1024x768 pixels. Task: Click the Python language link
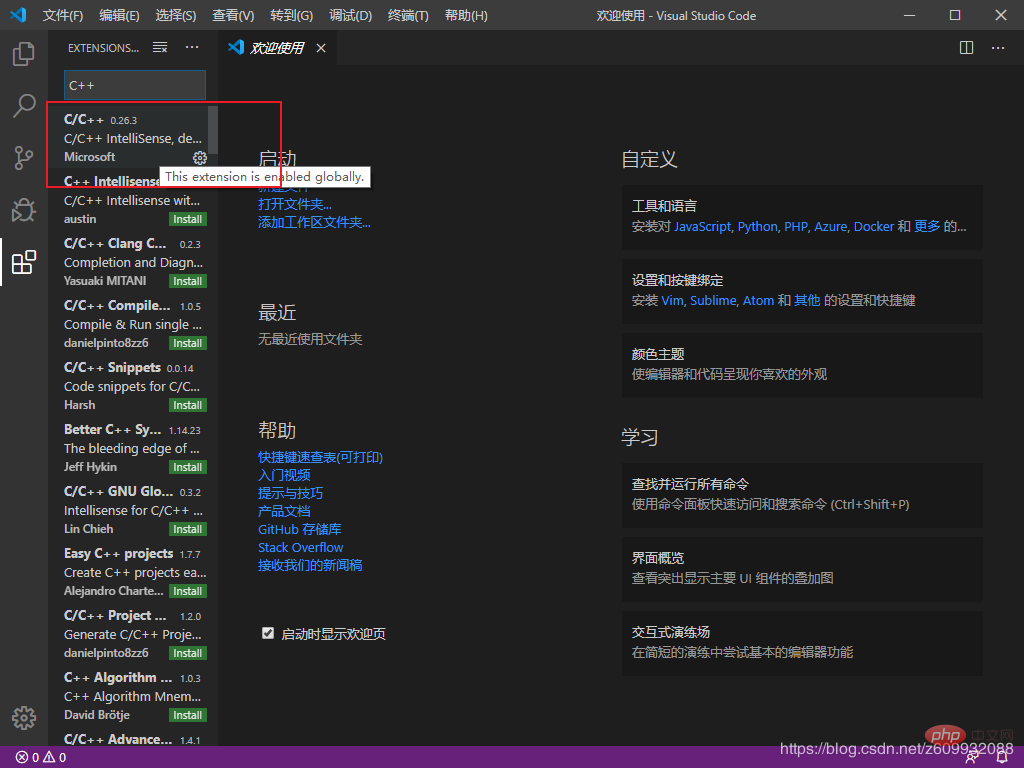758,227
